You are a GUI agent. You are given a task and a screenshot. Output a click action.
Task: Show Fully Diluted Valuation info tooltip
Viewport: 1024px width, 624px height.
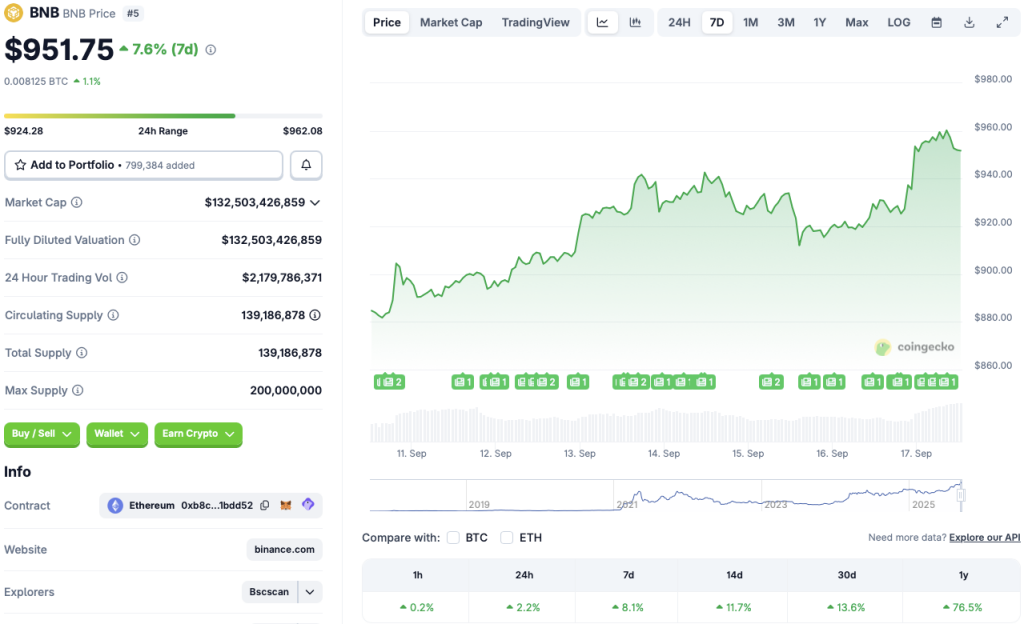[x=135, y=240]
